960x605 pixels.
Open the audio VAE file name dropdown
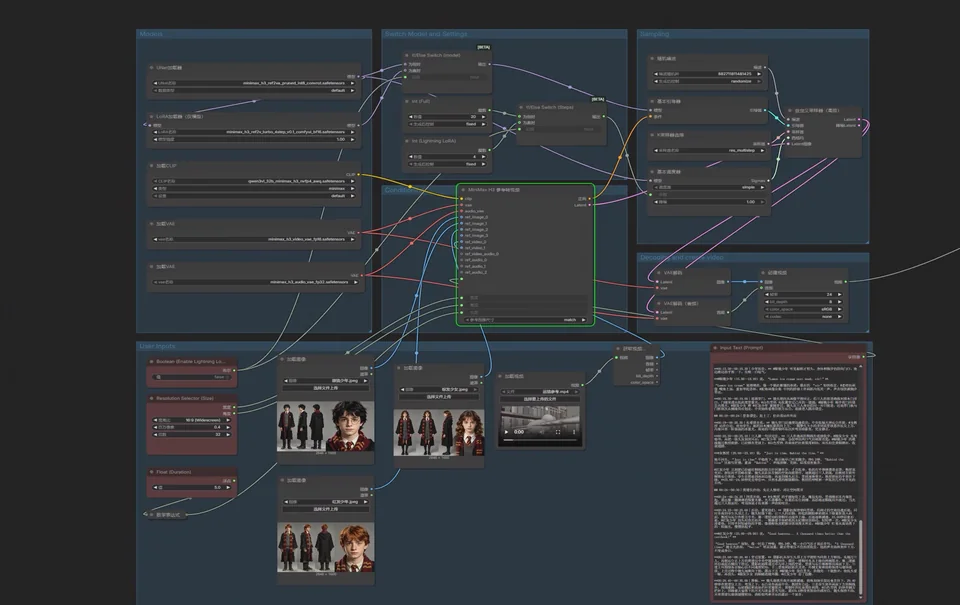[255, 282]
